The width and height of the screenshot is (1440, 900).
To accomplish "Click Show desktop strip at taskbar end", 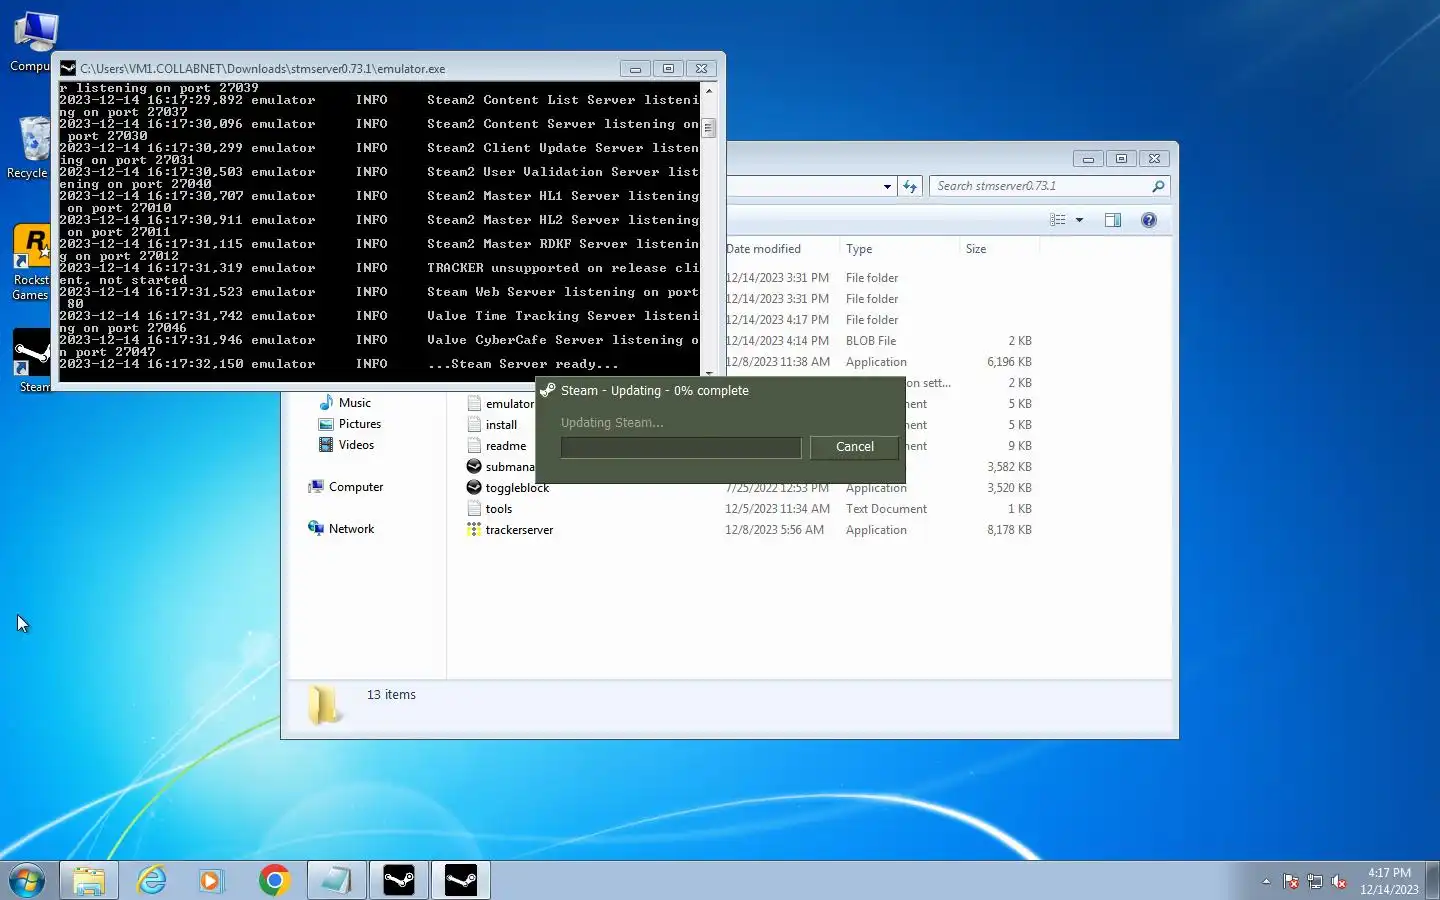I will point(1433,880).
